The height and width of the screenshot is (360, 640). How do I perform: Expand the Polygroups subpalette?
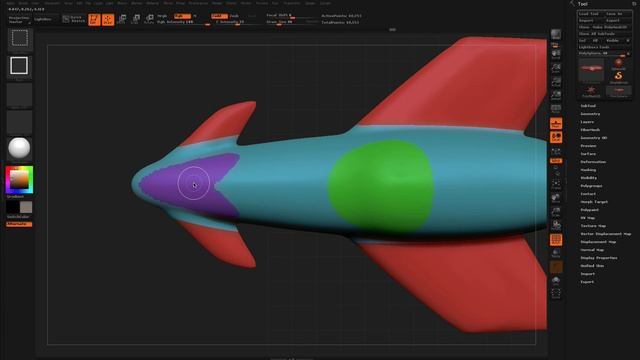click(x=591, y=186)
